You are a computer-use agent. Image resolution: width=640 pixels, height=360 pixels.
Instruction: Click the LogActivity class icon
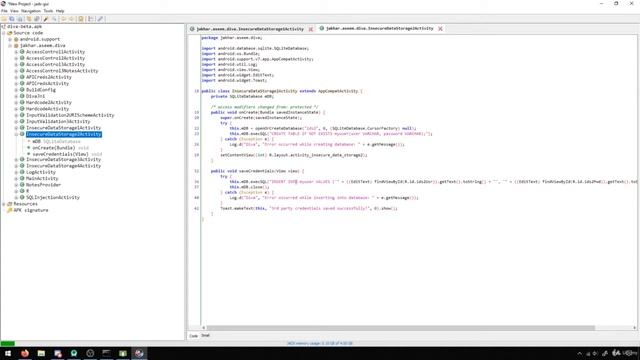[22, 172]
